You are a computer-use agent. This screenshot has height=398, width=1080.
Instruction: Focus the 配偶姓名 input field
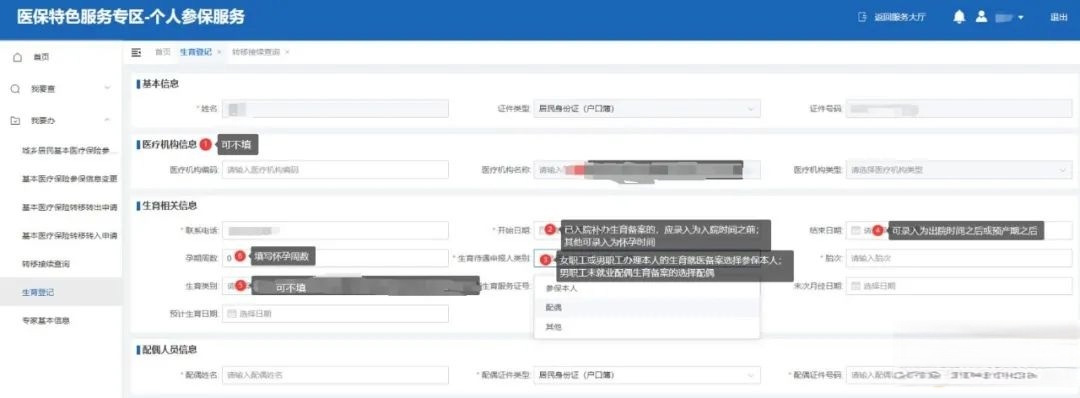[x=335, y=375]
